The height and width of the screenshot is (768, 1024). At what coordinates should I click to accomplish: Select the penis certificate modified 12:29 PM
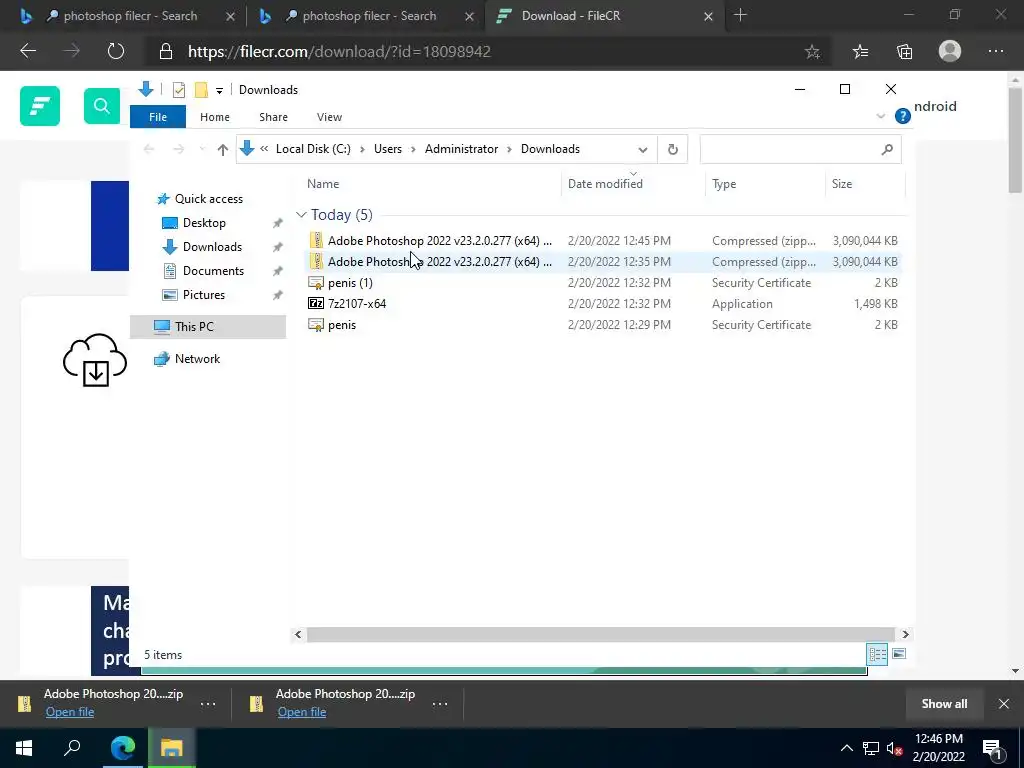pyautogui.click(x=603, y=325)
